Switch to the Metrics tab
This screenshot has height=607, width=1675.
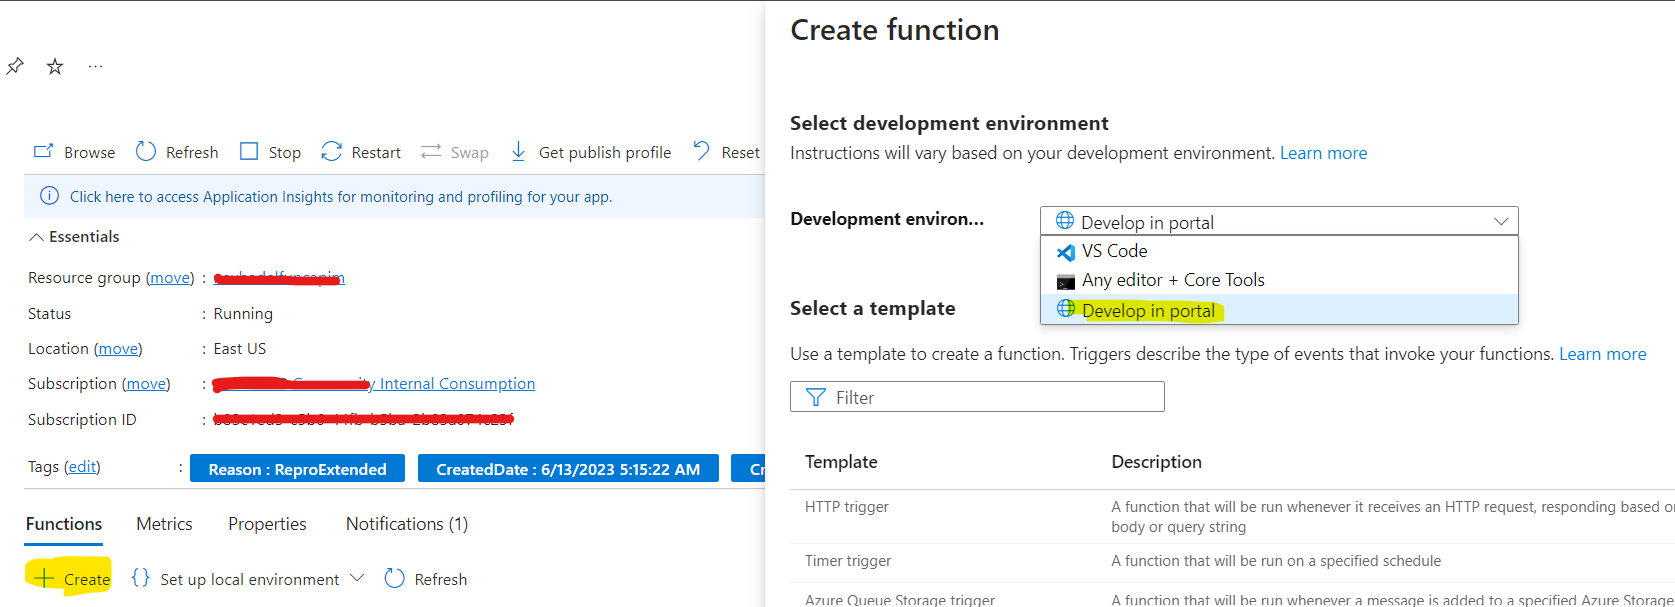click(x=164, y=524)
